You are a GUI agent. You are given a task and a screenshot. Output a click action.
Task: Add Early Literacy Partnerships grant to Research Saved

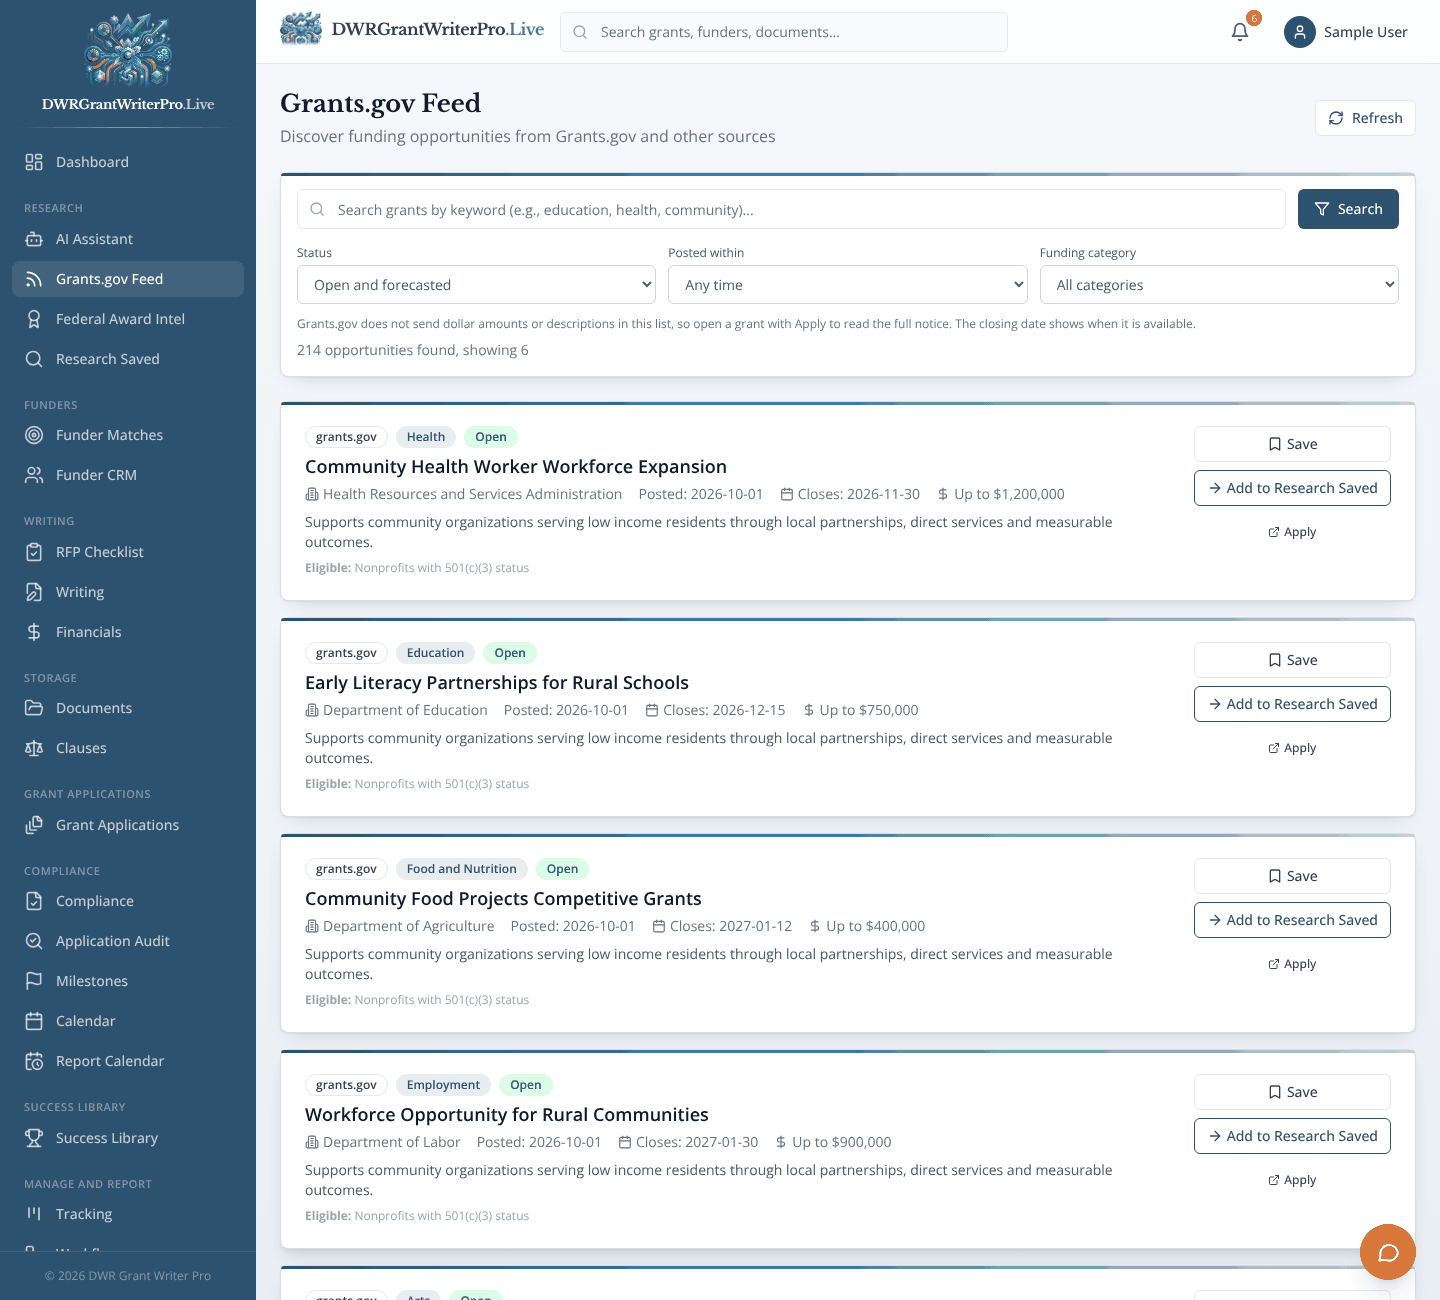tap(1292, 704)
